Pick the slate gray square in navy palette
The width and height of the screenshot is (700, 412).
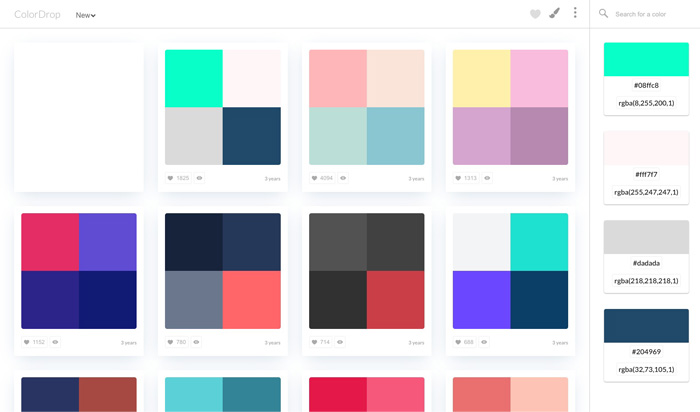tap(194, 300)
